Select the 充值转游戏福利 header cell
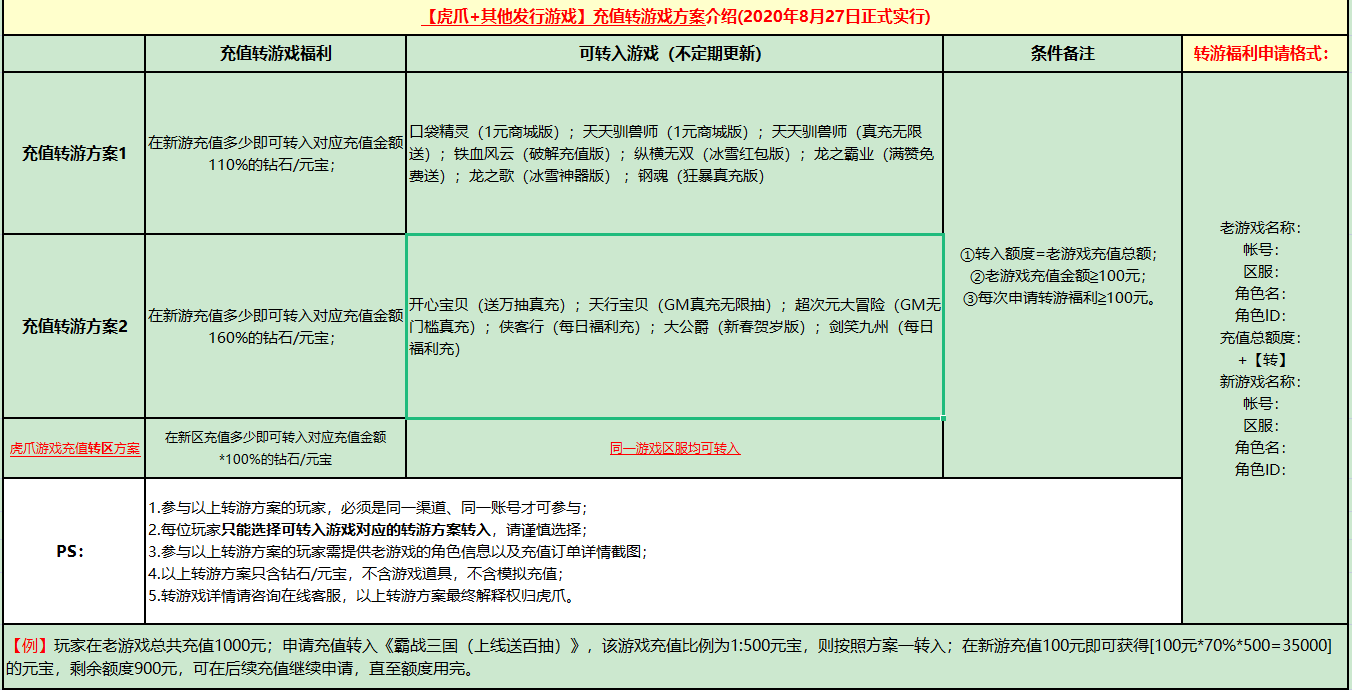 tap(275, 54)
